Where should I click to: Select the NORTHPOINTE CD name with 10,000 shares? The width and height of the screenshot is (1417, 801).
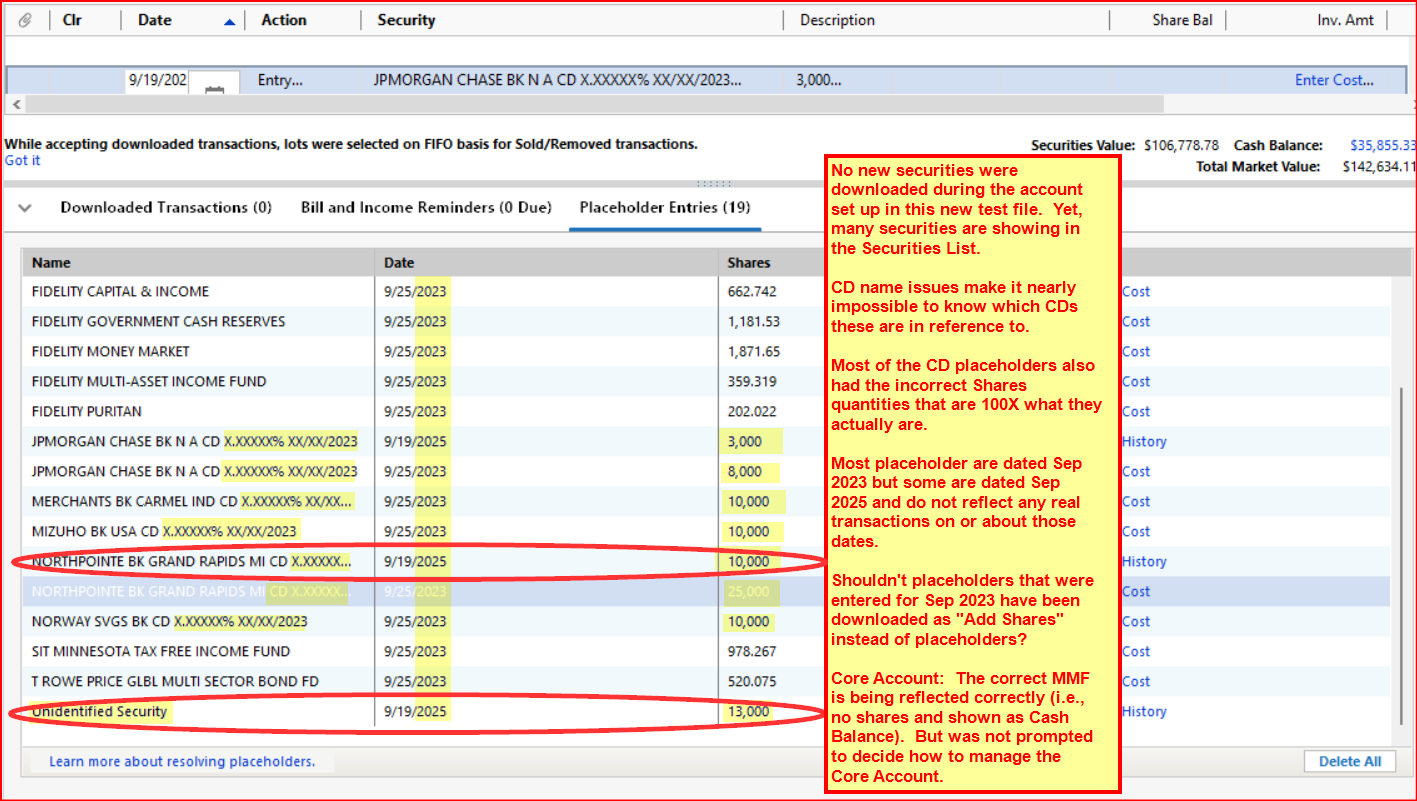pos(191,562)
